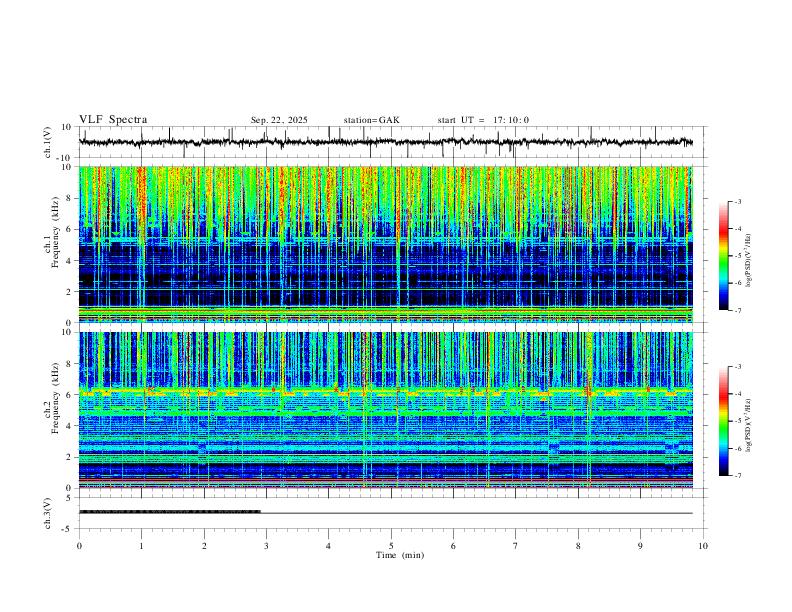
Task: Click the 'VLF Spectra' title text
Action: tap(113, 120)
